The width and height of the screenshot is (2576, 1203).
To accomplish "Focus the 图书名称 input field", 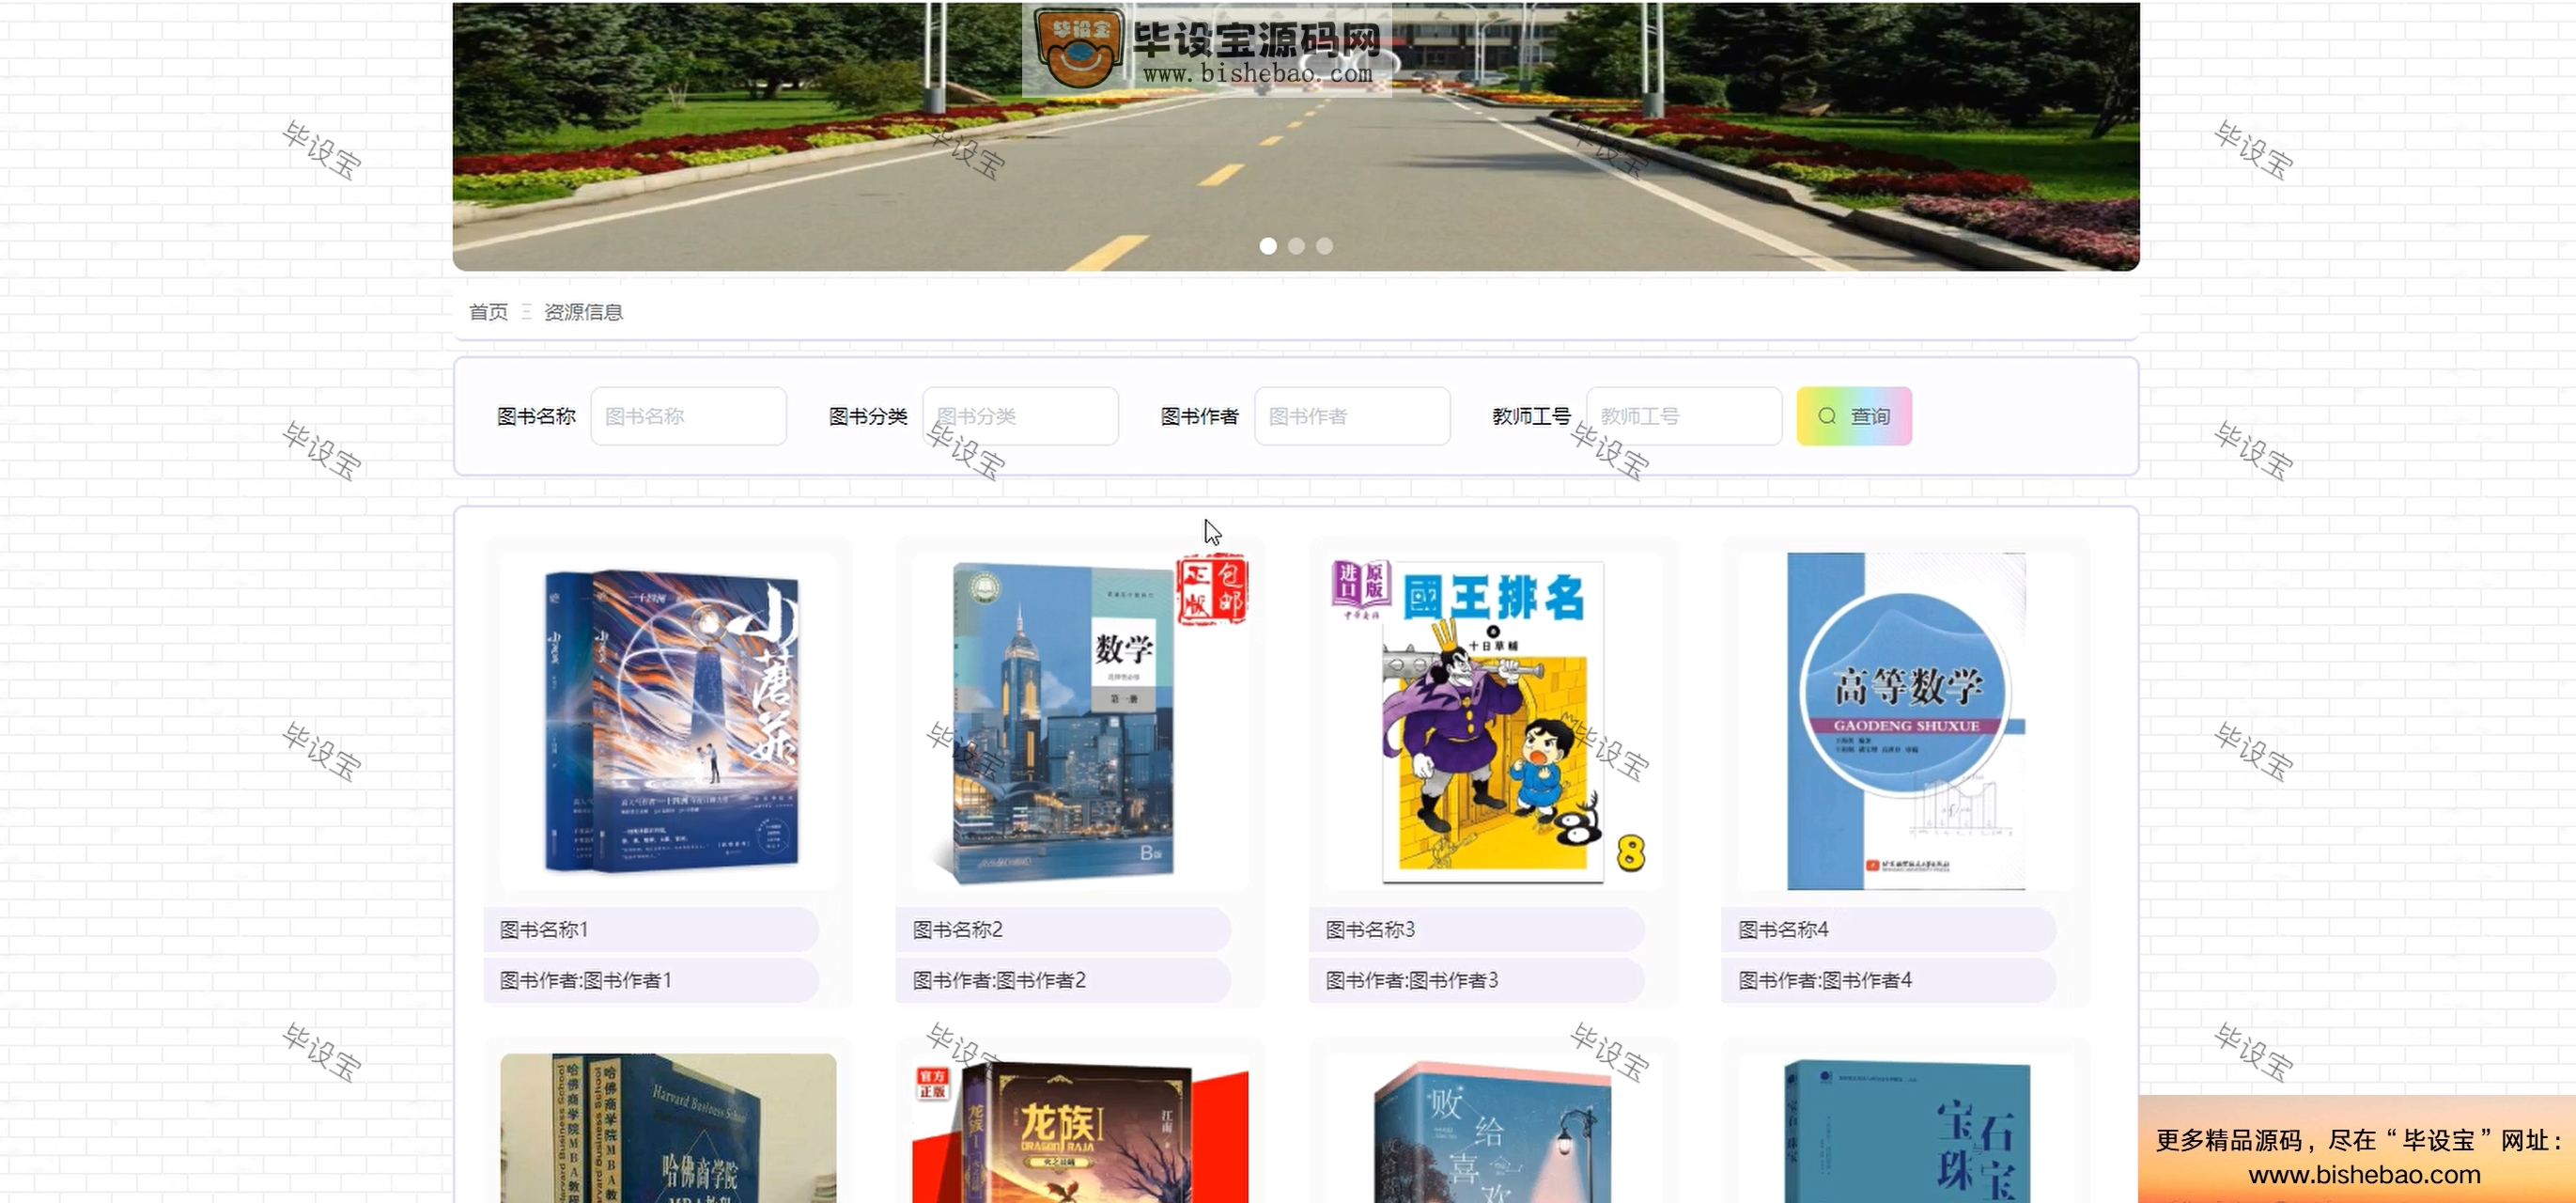I will click(x=688, y=416).
